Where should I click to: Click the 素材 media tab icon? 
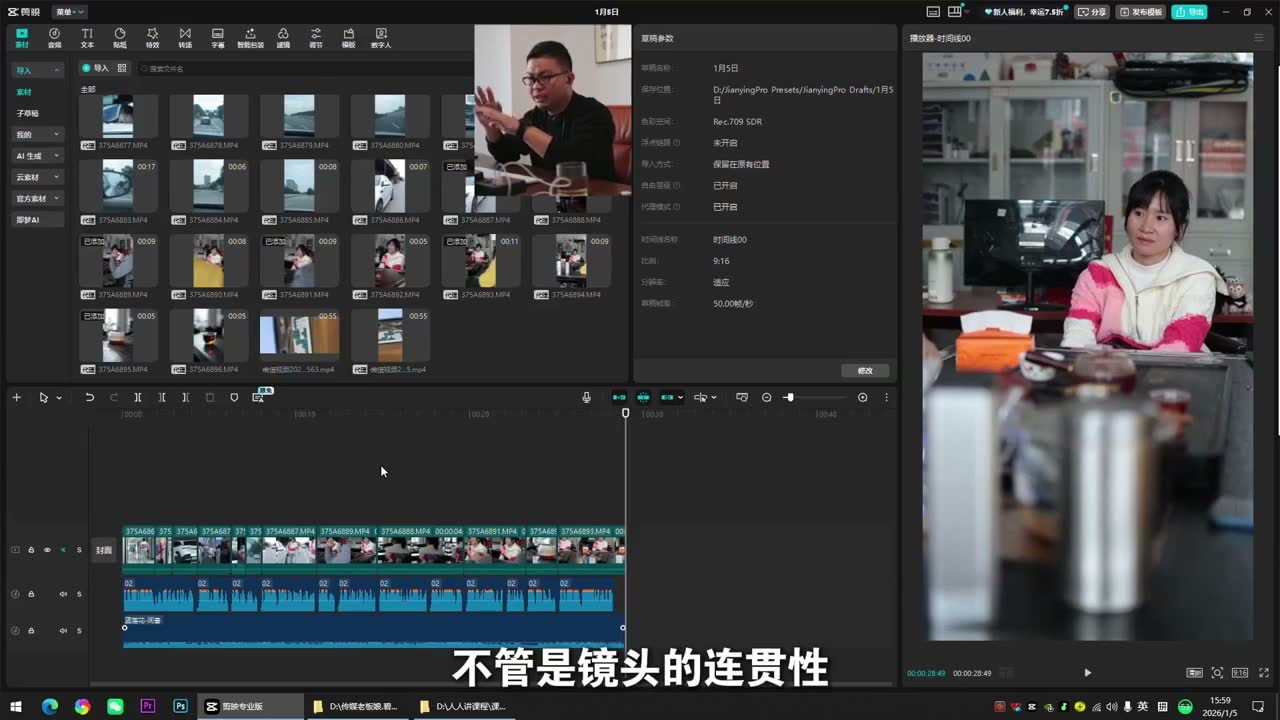[22, 38]
